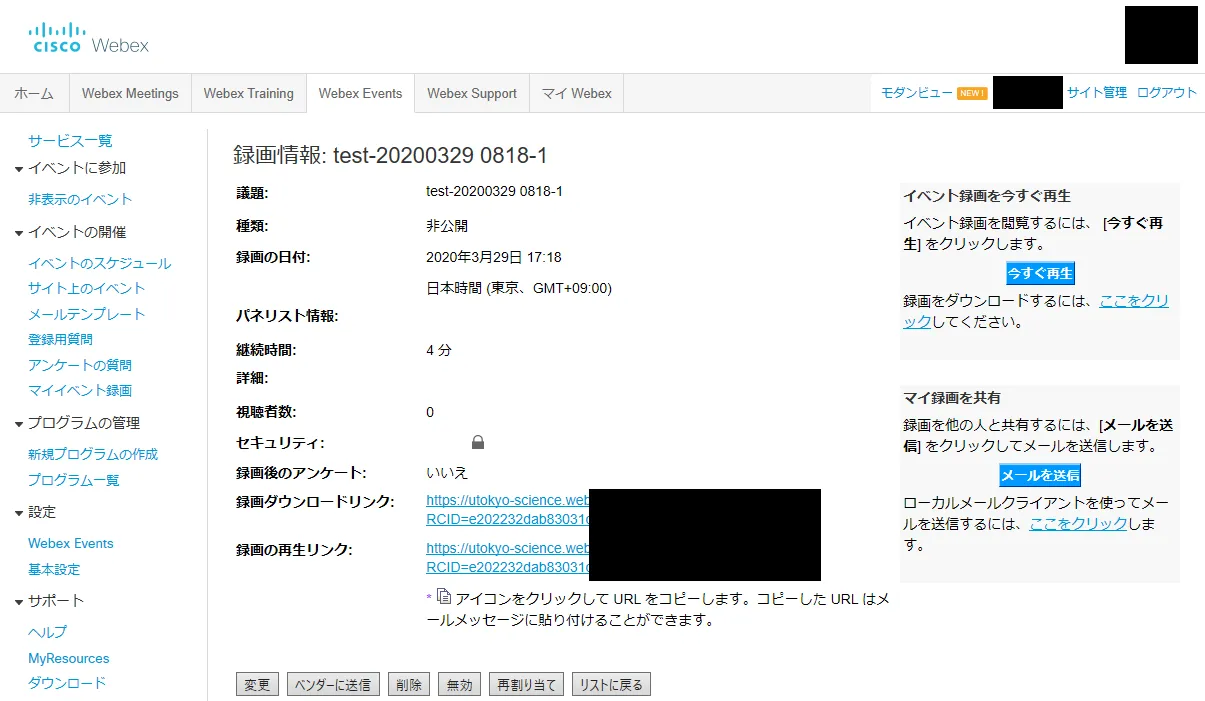Go to the マイ Webex tab
The width and height of the screenshot is (1205, 701).
pyautogui.click(x=576, y=94)
